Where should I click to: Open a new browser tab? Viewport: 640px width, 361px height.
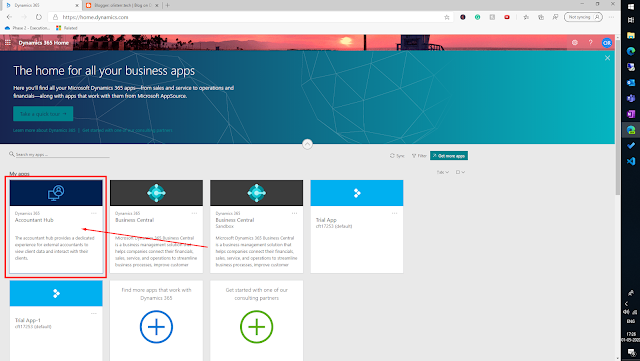[168, 5]
